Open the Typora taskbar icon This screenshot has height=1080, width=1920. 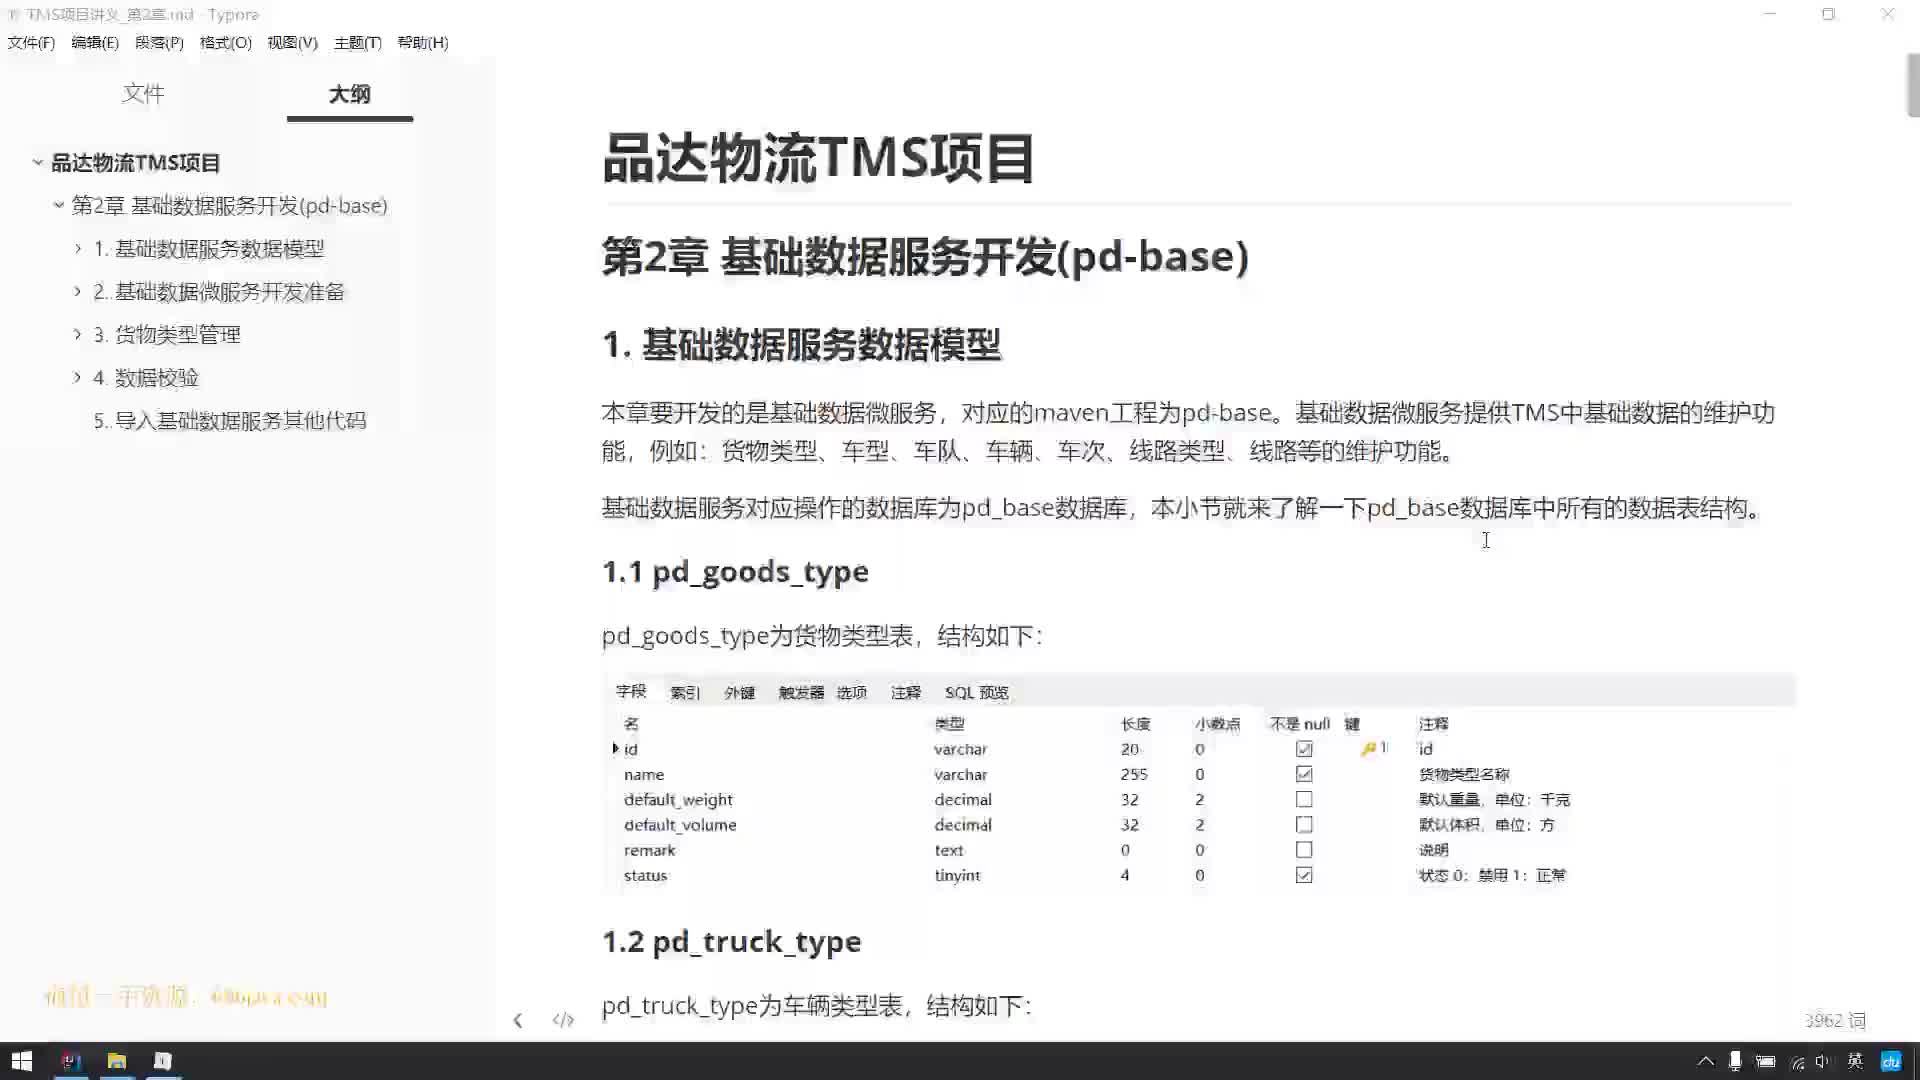coord(163,1061)
